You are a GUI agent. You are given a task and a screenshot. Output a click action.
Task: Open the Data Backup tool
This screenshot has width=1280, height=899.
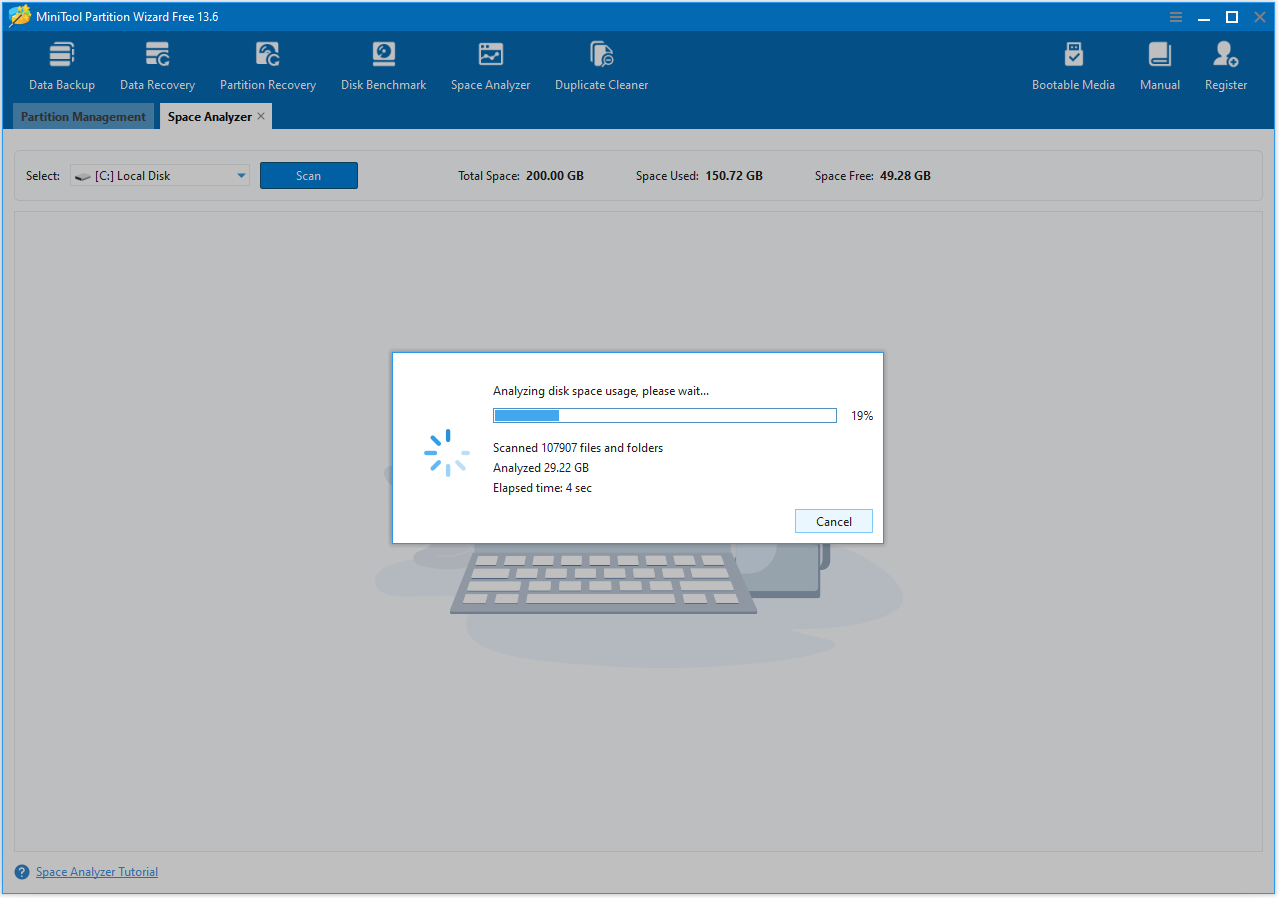point(62,66)
